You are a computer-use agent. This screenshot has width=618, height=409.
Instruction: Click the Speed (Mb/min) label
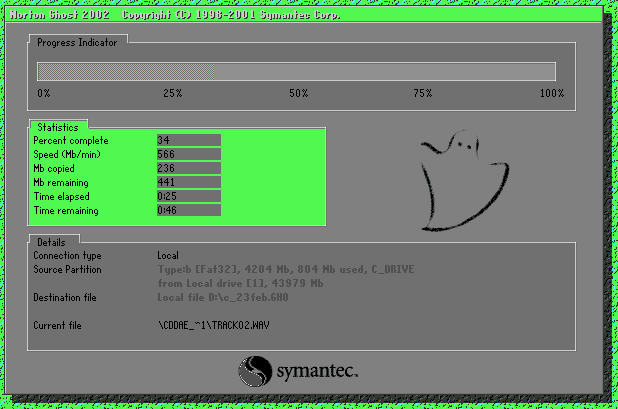pyautogui.click(x=67, y=154)
